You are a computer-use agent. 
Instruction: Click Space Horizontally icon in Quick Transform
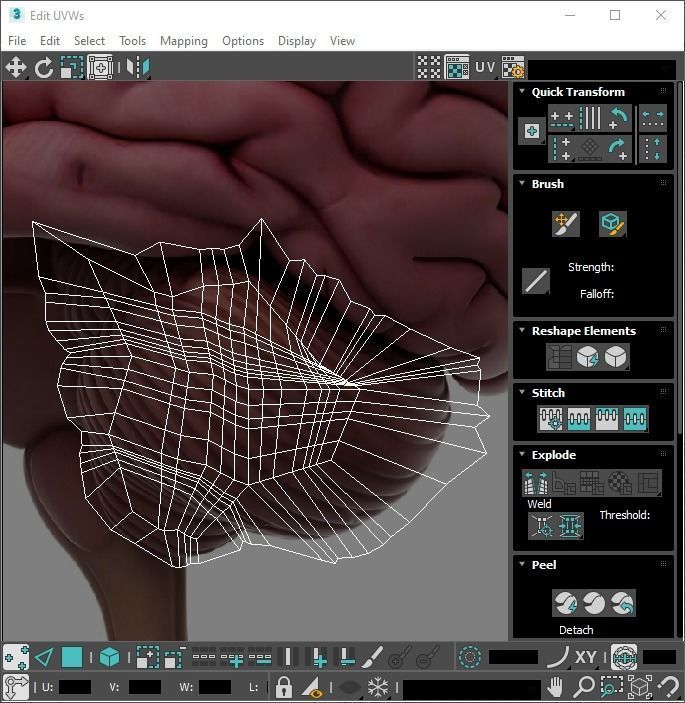pyautogui.click(x=653, y=118)
